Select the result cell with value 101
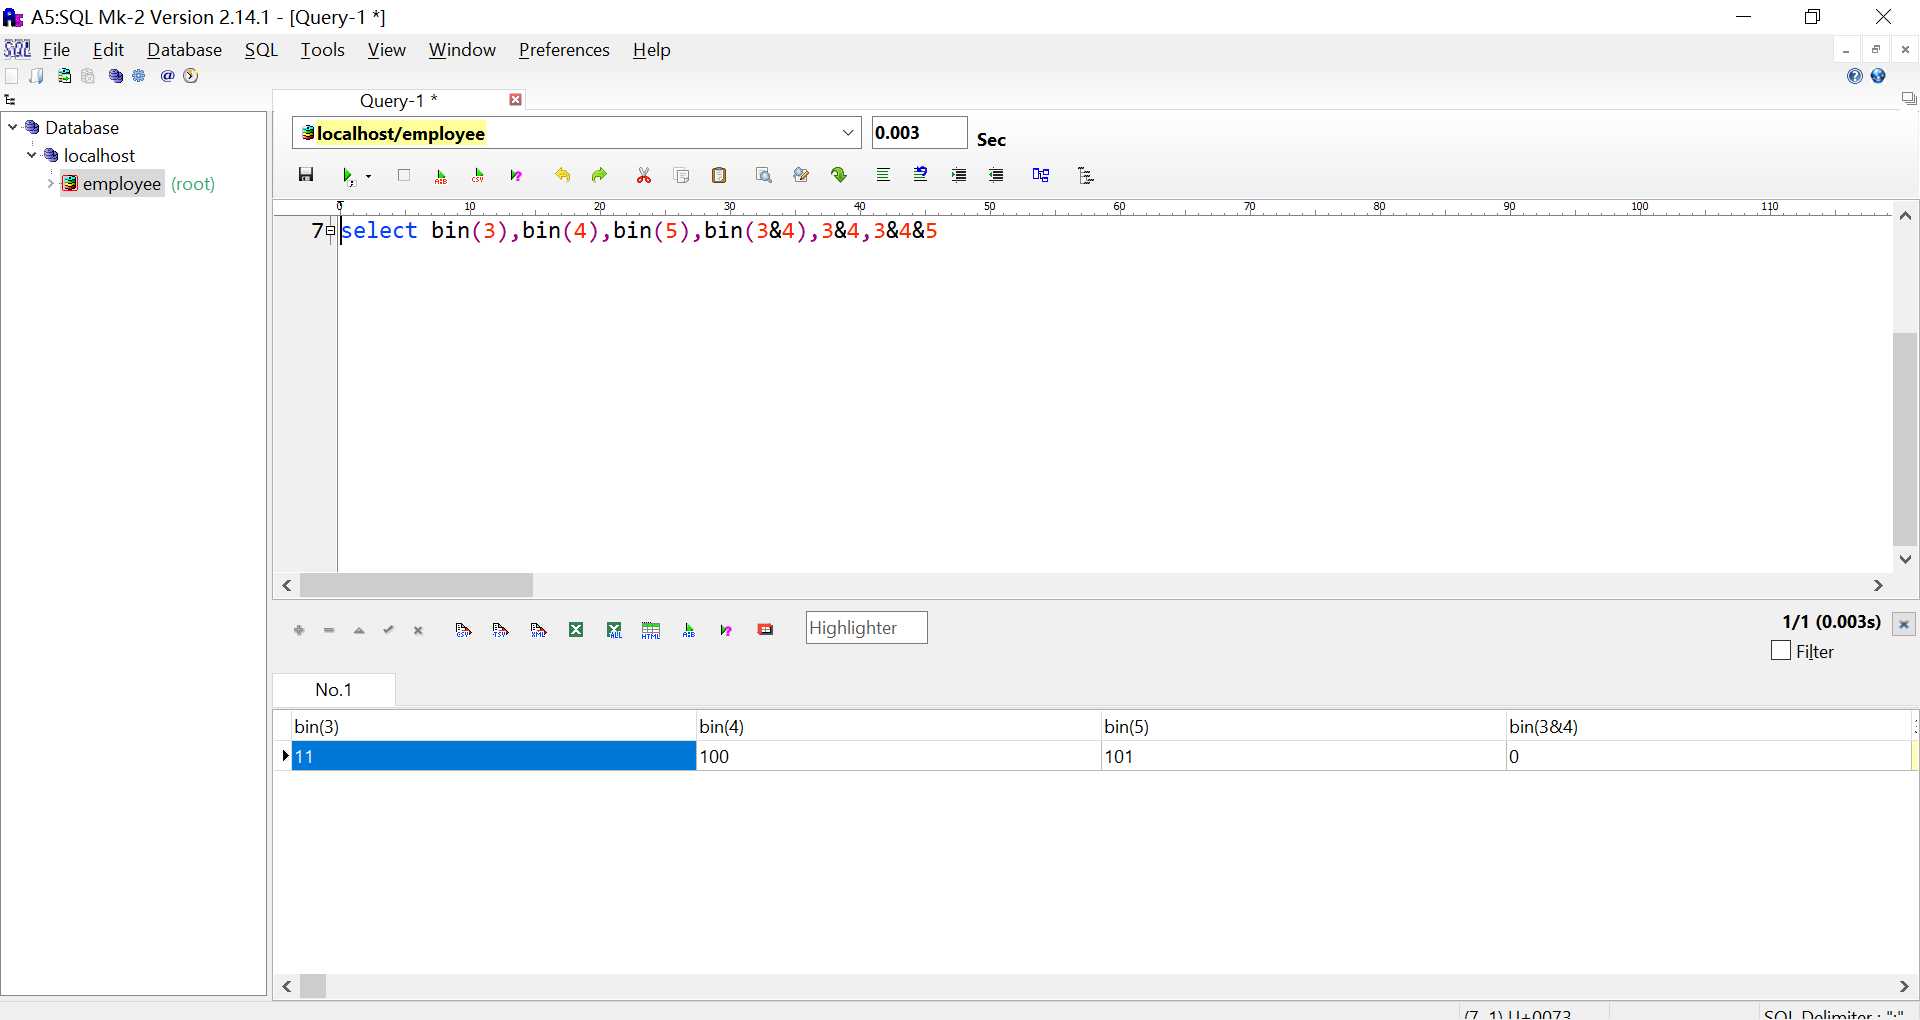This screenshot has height=1020, width=1920. point(1303,756)
